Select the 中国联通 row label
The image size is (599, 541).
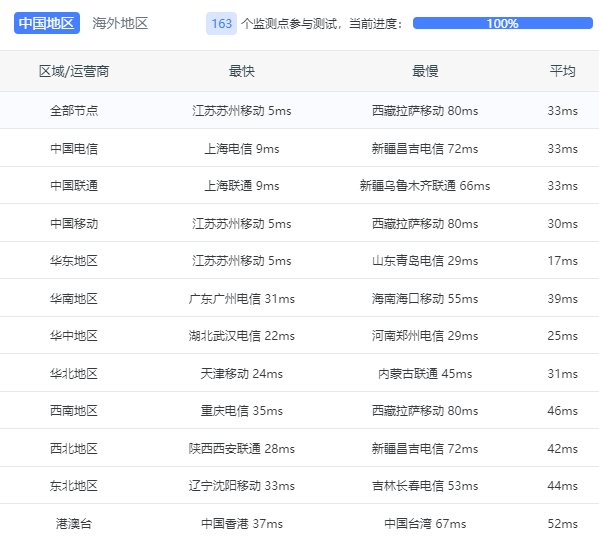tap(74, 186)
